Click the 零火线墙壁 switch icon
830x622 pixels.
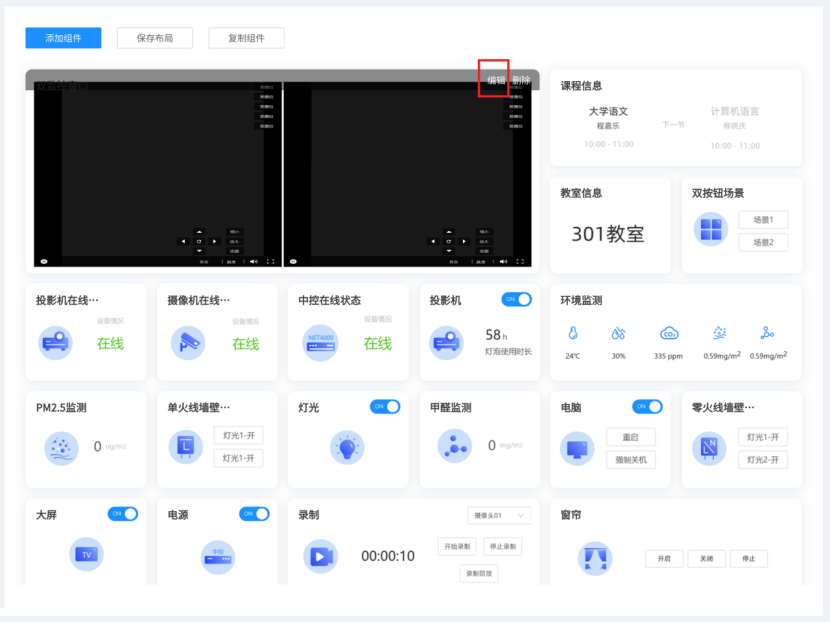(x=709, y=448)
